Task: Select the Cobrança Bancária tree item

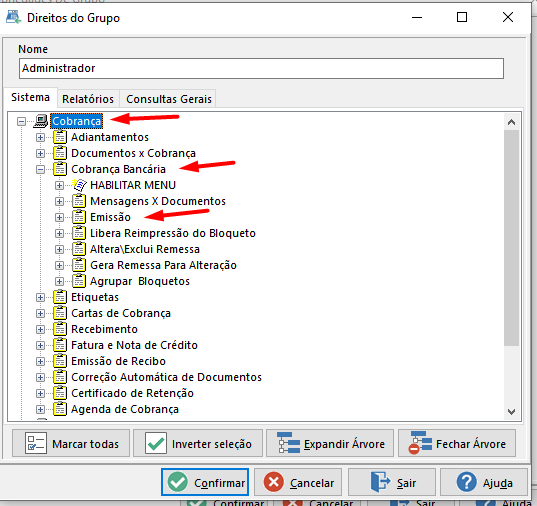Action: (118, 169)
